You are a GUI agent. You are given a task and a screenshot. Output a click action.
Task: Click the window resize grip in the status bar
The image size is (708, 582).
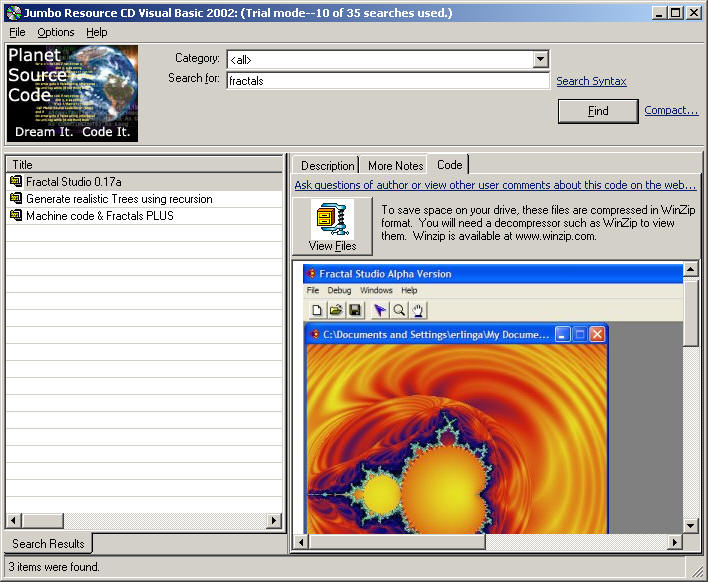(697, 571)
